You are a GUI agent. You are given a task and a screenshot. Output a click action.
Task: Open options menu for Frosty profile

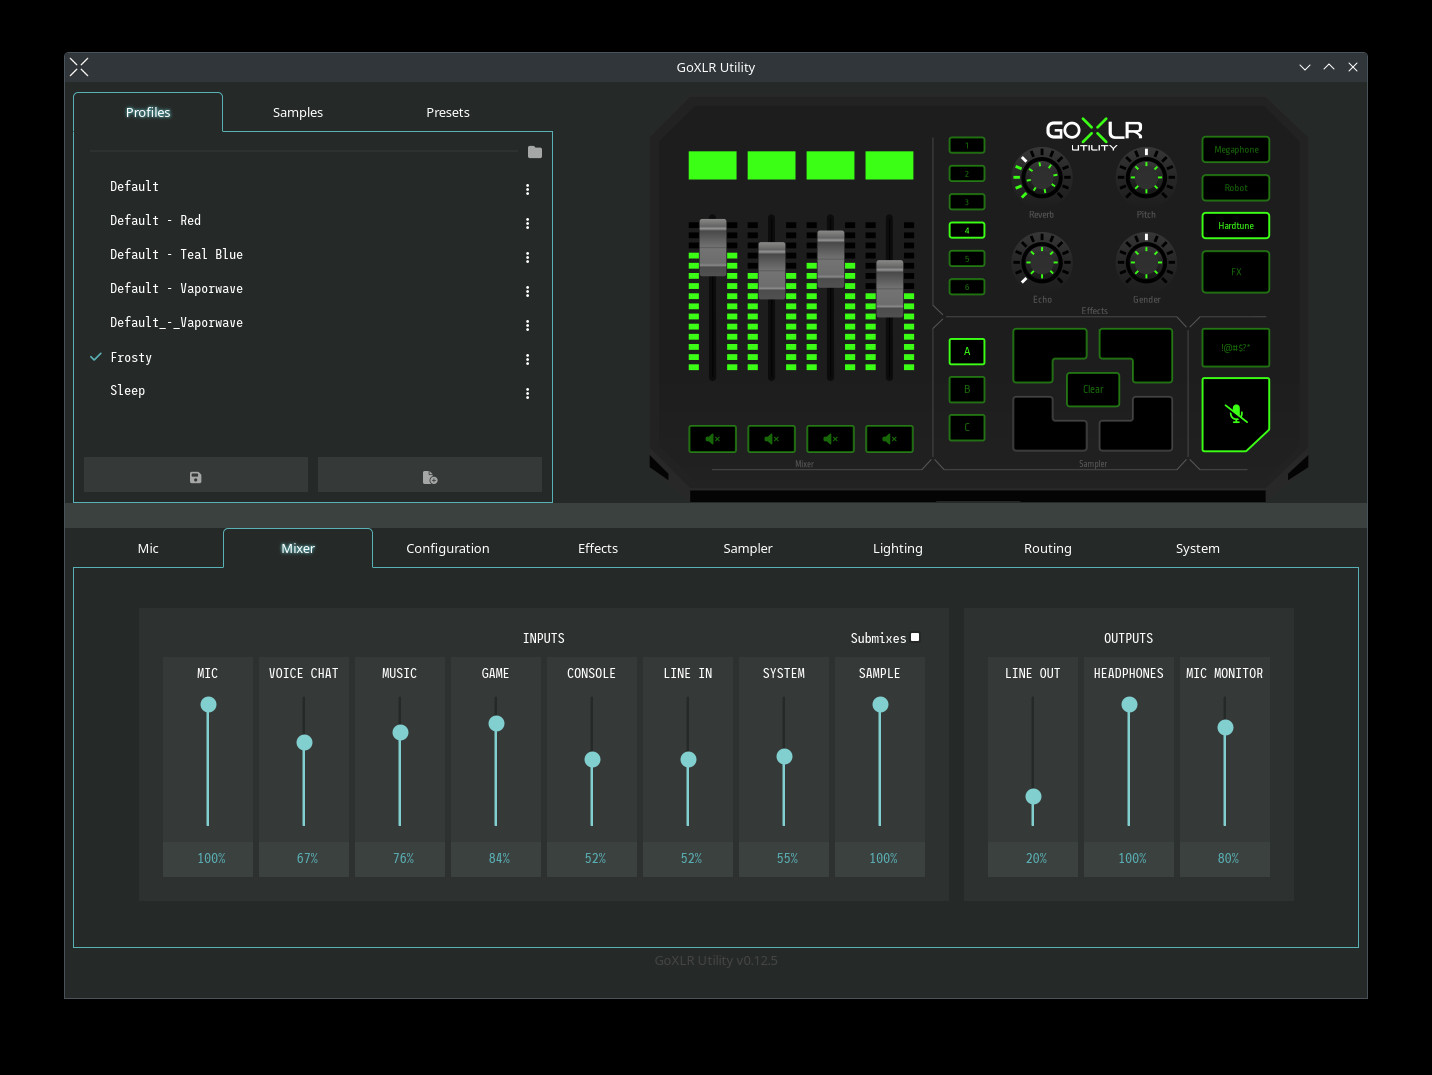pos(527,359)
